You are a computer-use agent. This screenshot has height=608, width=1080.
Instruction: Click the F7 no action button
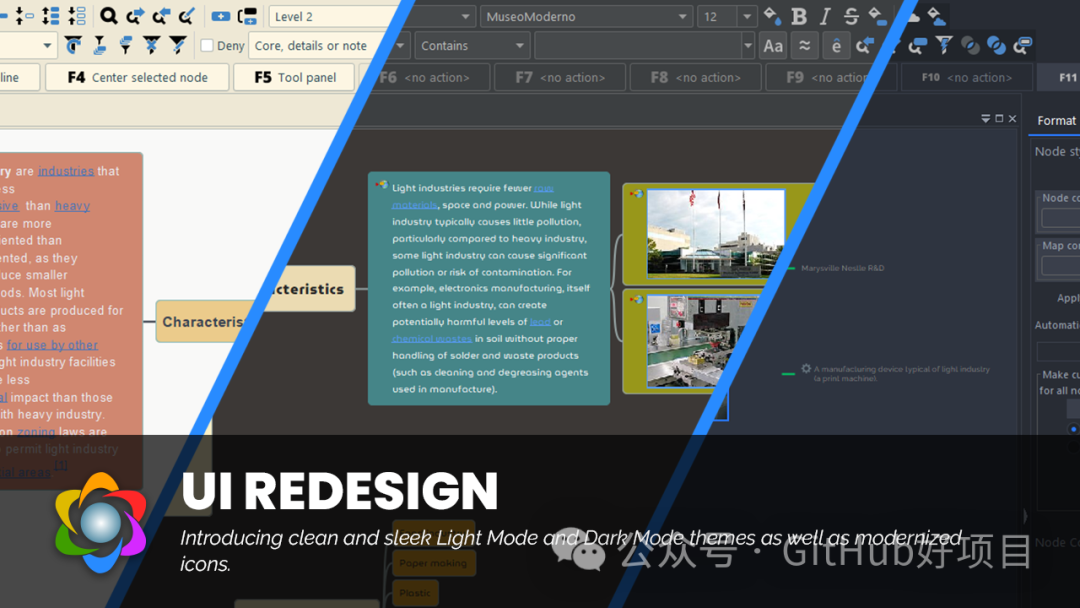560,77
